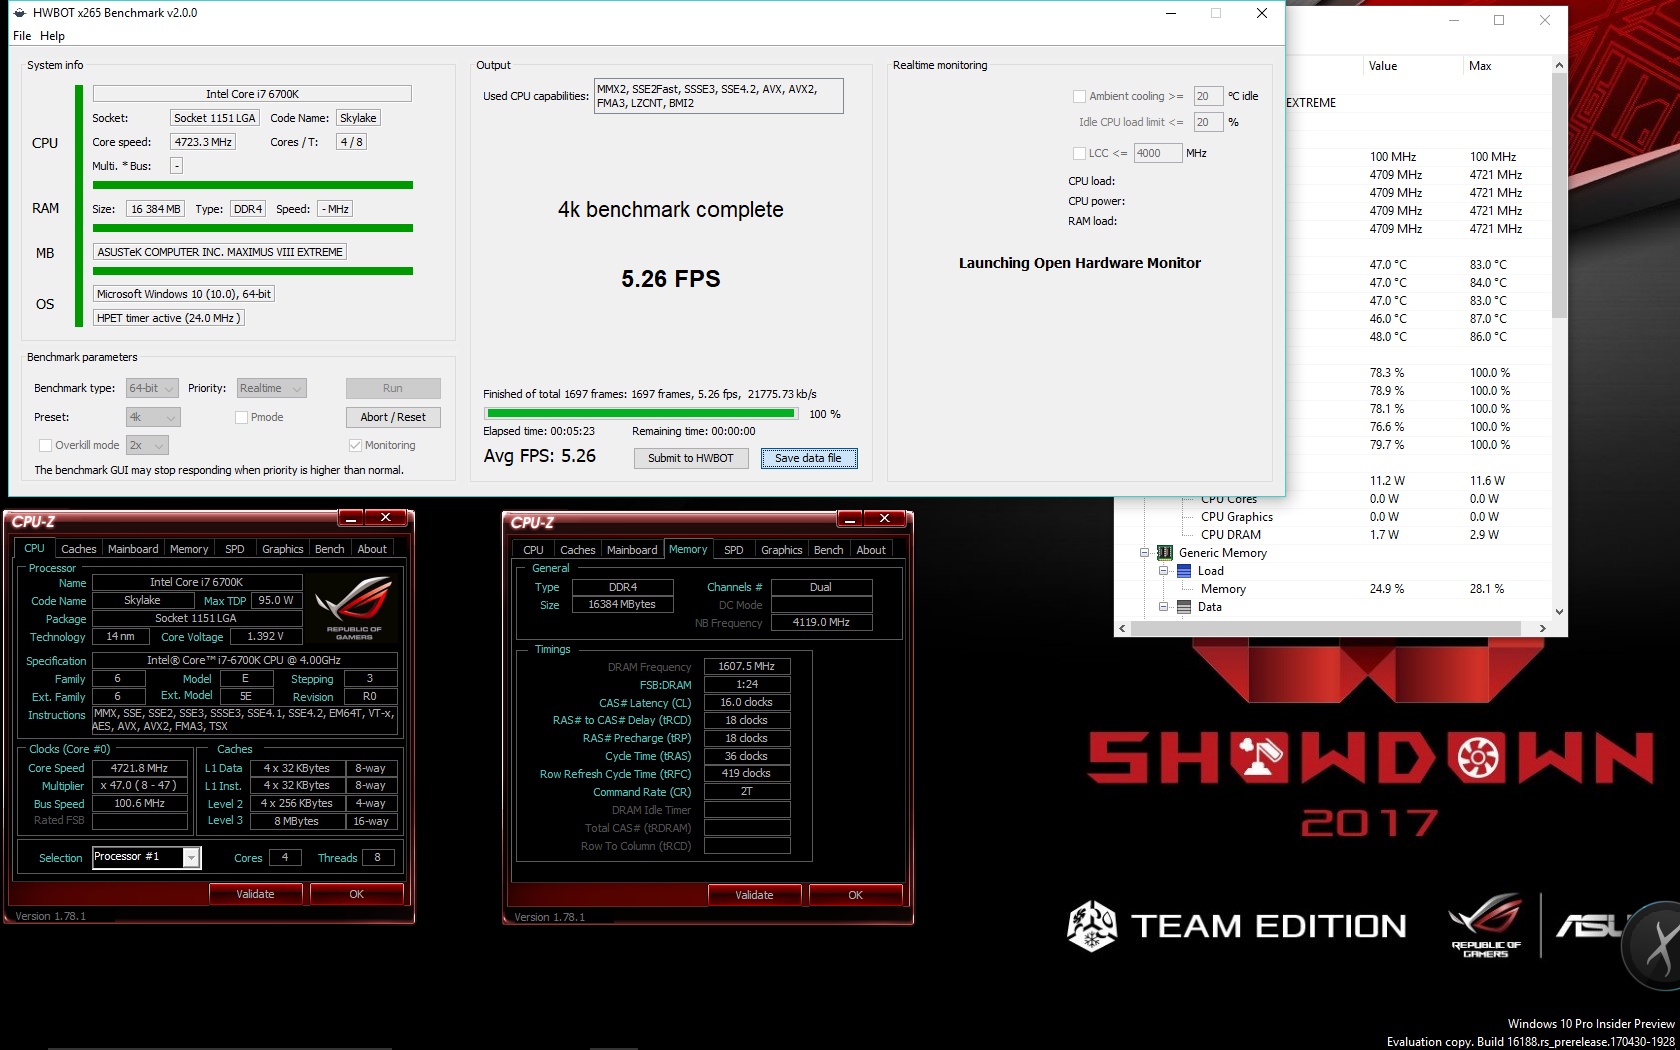Click OK in CPU-Z Memory window

coord(856,895)
